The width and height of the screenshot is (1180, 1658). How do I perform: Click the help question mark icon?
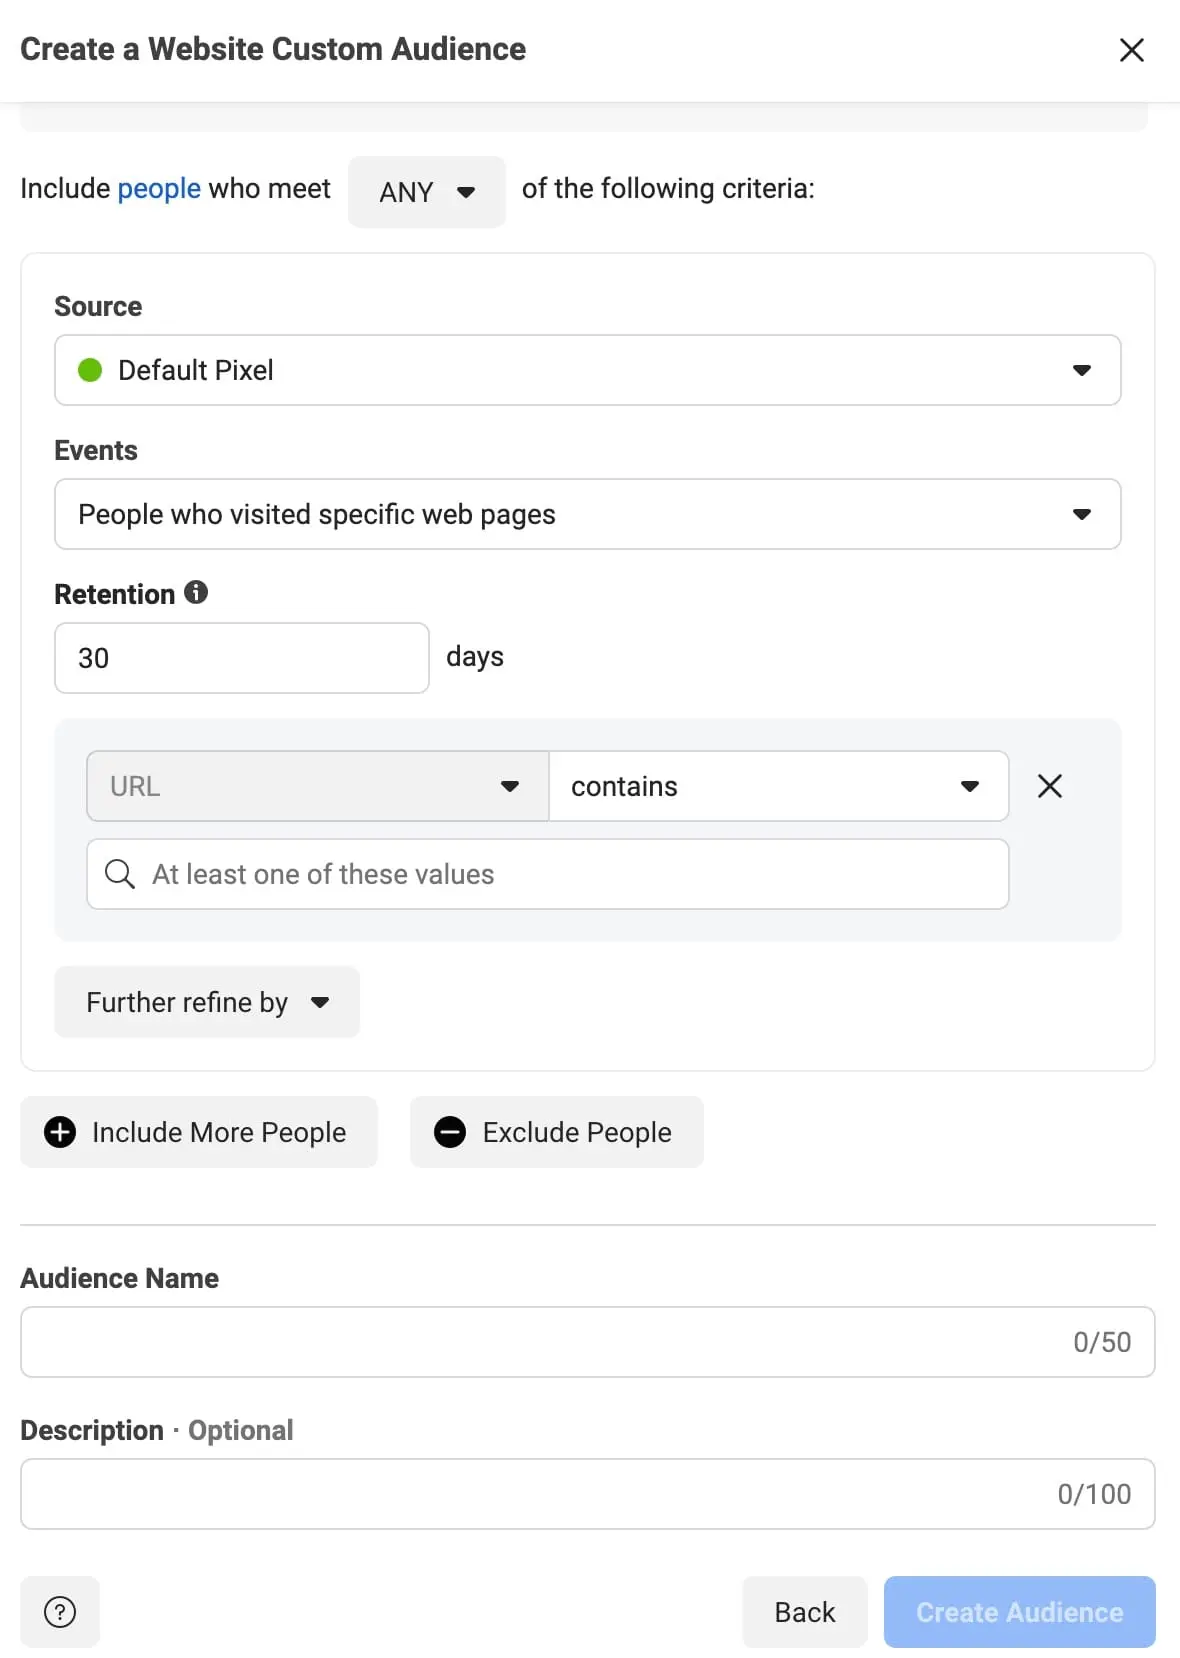(60, 1612)
